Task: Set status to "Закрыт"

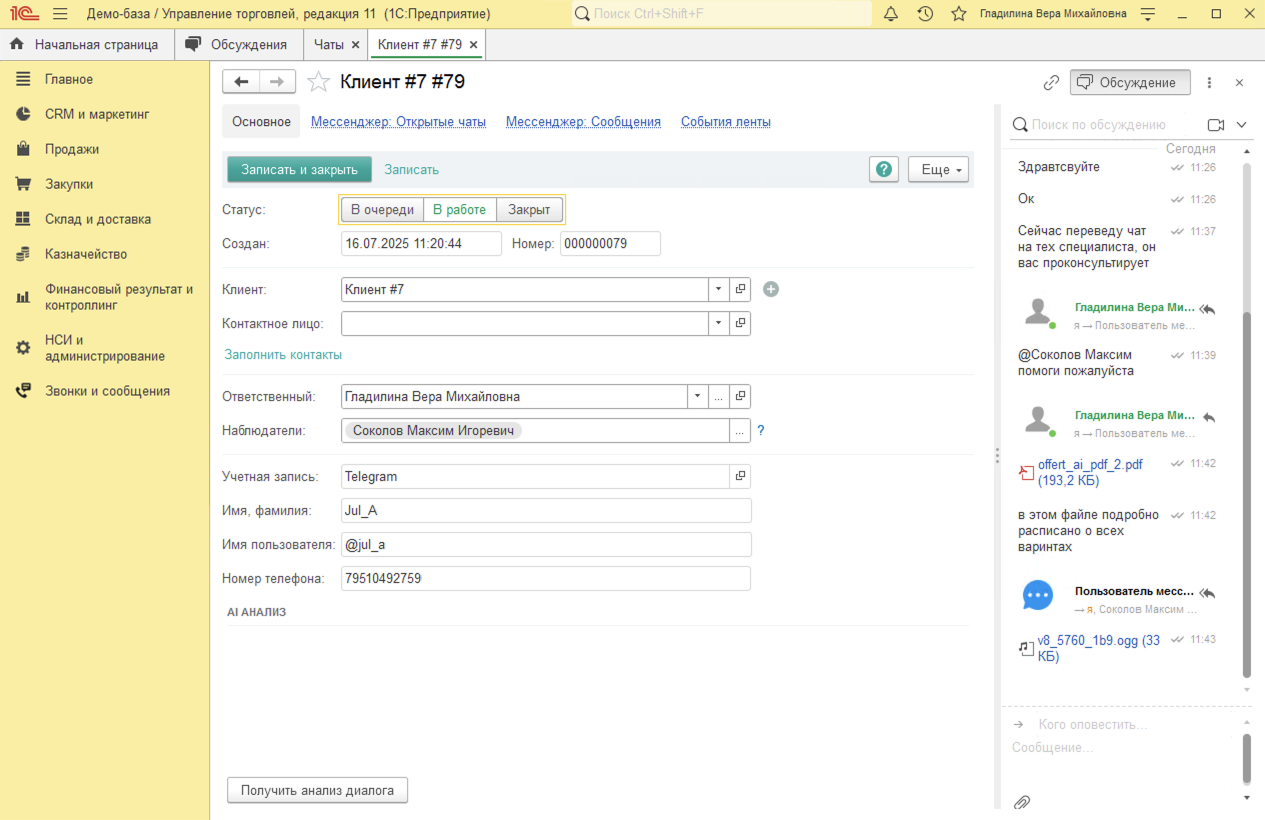Action: (529, 210)
